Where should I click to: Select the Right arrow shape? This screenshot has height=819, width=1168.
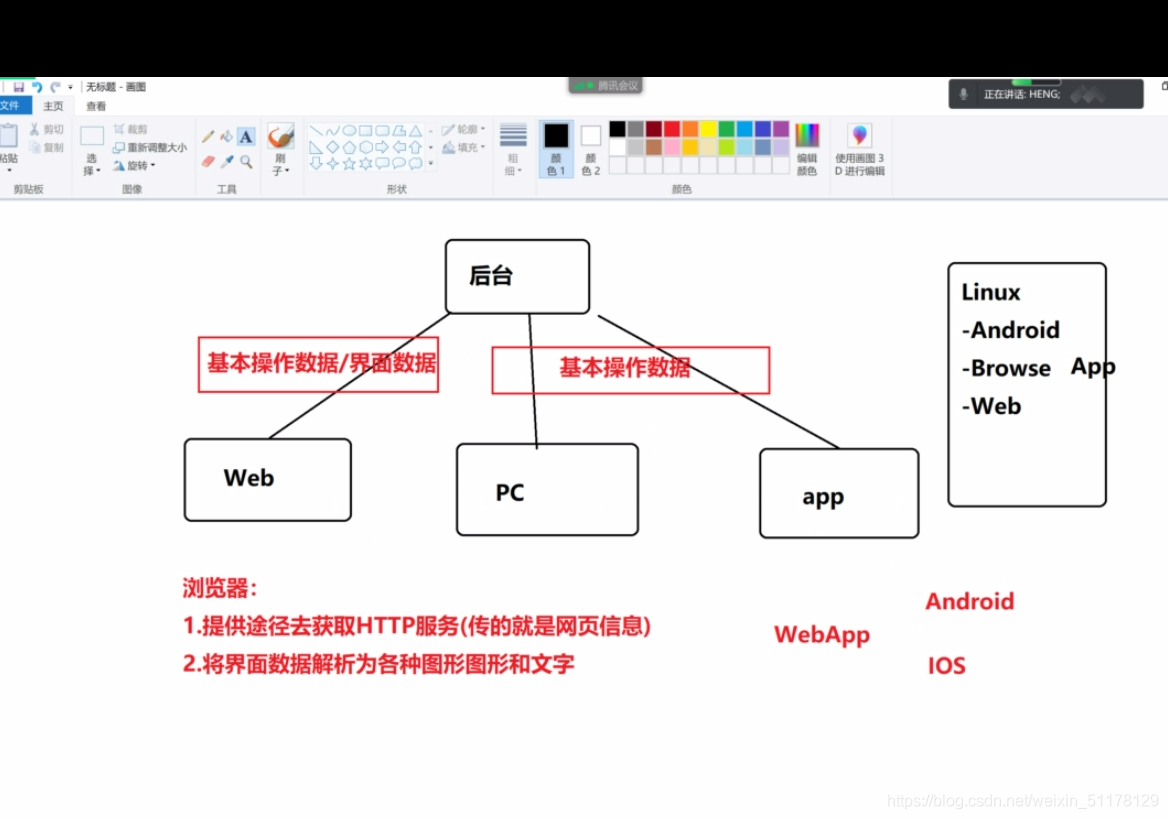(x=382, y=147)
